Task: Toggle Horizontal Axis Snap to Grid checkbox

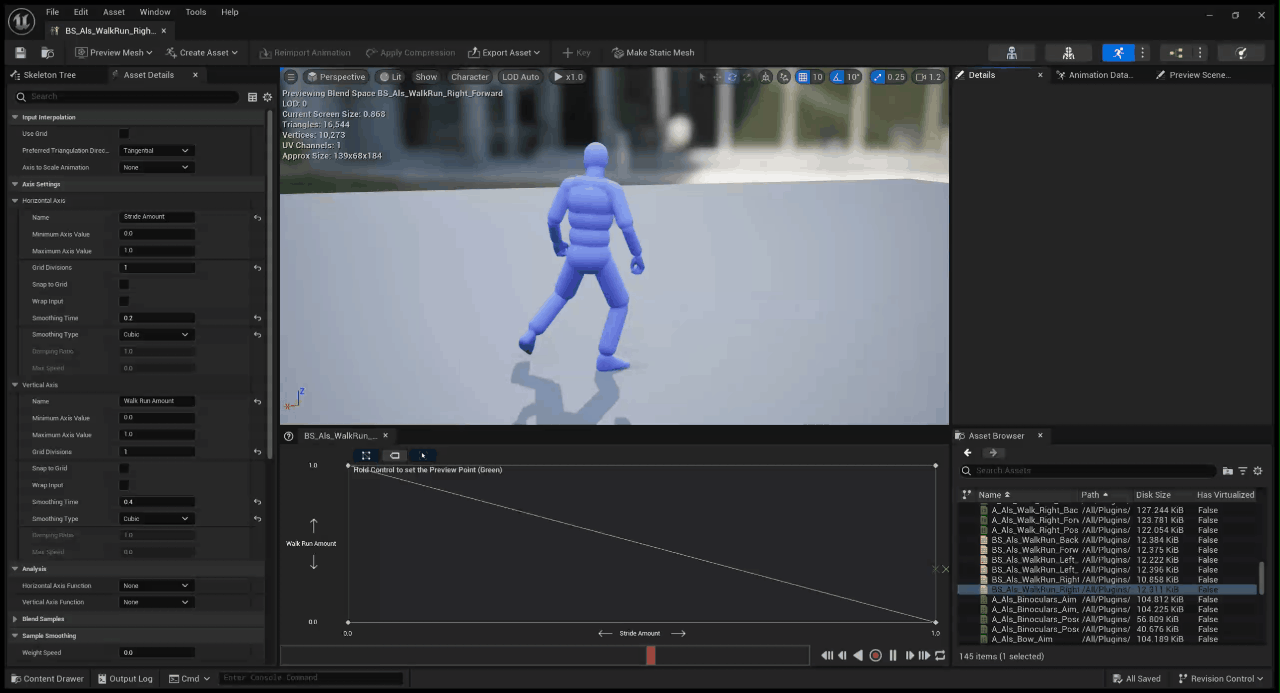Action: pos(124,284)
